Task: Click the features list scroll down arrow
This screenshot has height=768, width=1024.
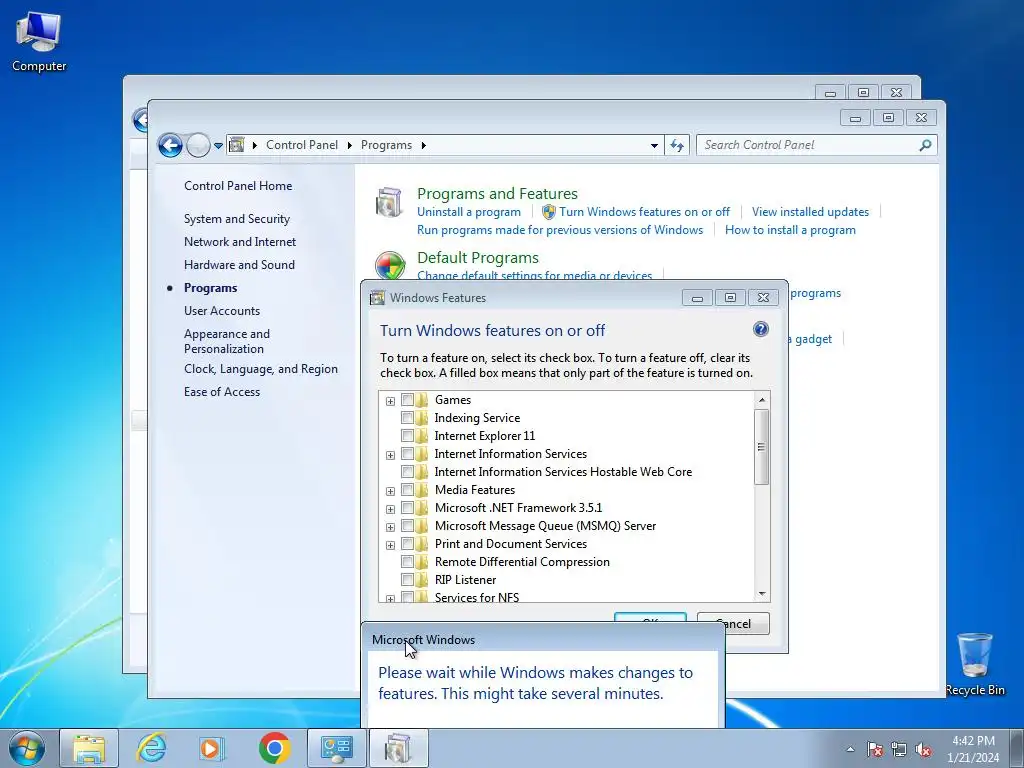Action: [761, 594]
